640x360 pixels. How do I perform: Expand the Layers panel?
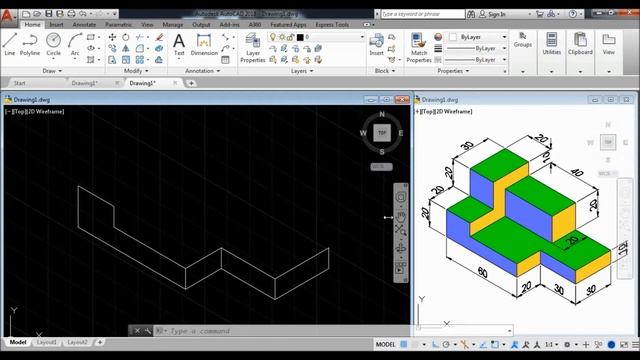pyautogui.click(x=302, y=71)
